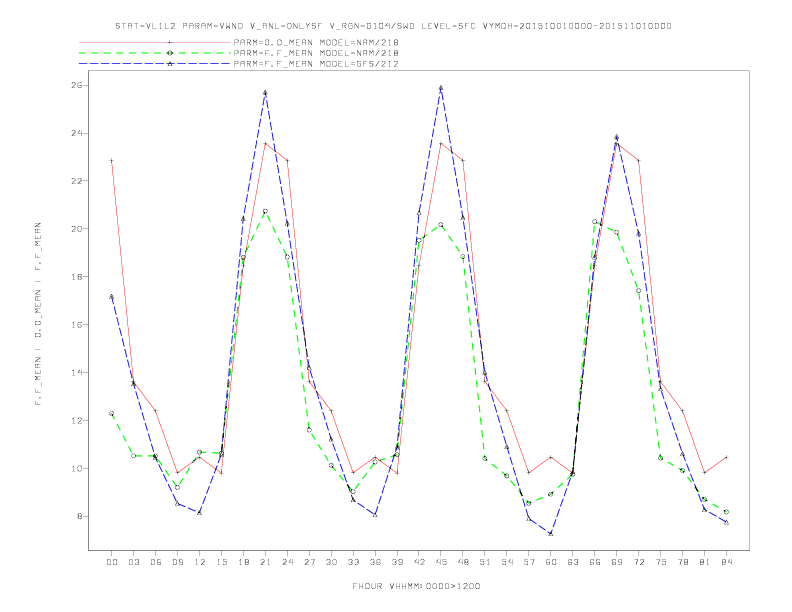Click y-axis tick label 24
The height and width of the screenshot is (612, 792).
77,133
